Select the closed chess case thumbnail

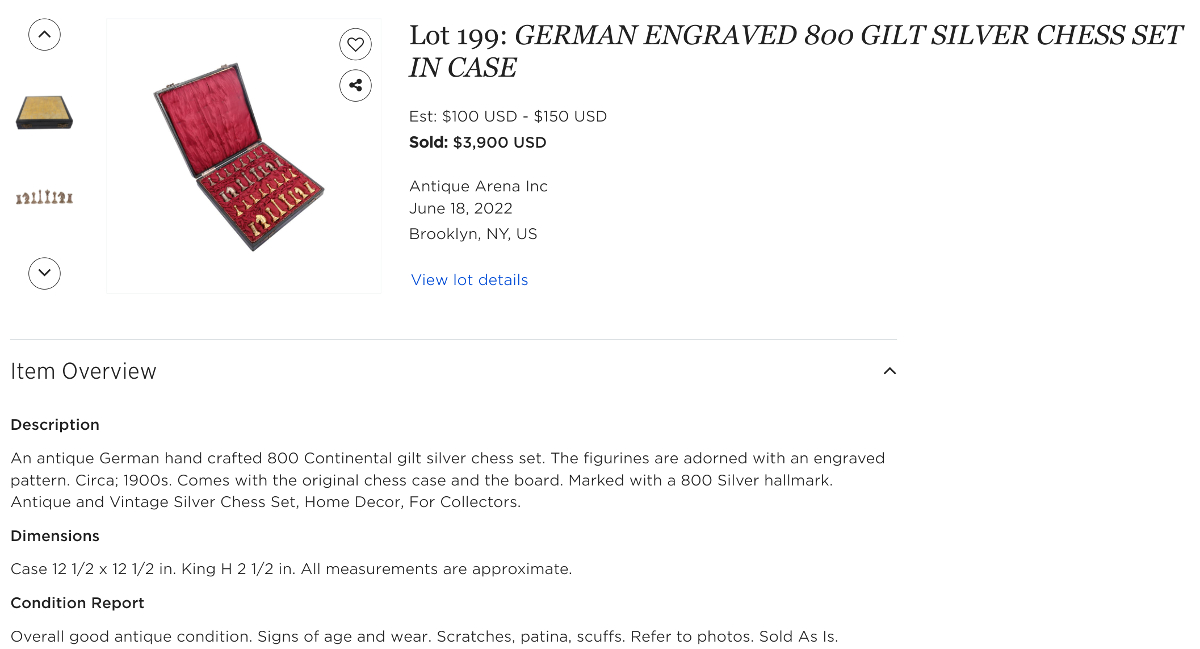point(44,113)
